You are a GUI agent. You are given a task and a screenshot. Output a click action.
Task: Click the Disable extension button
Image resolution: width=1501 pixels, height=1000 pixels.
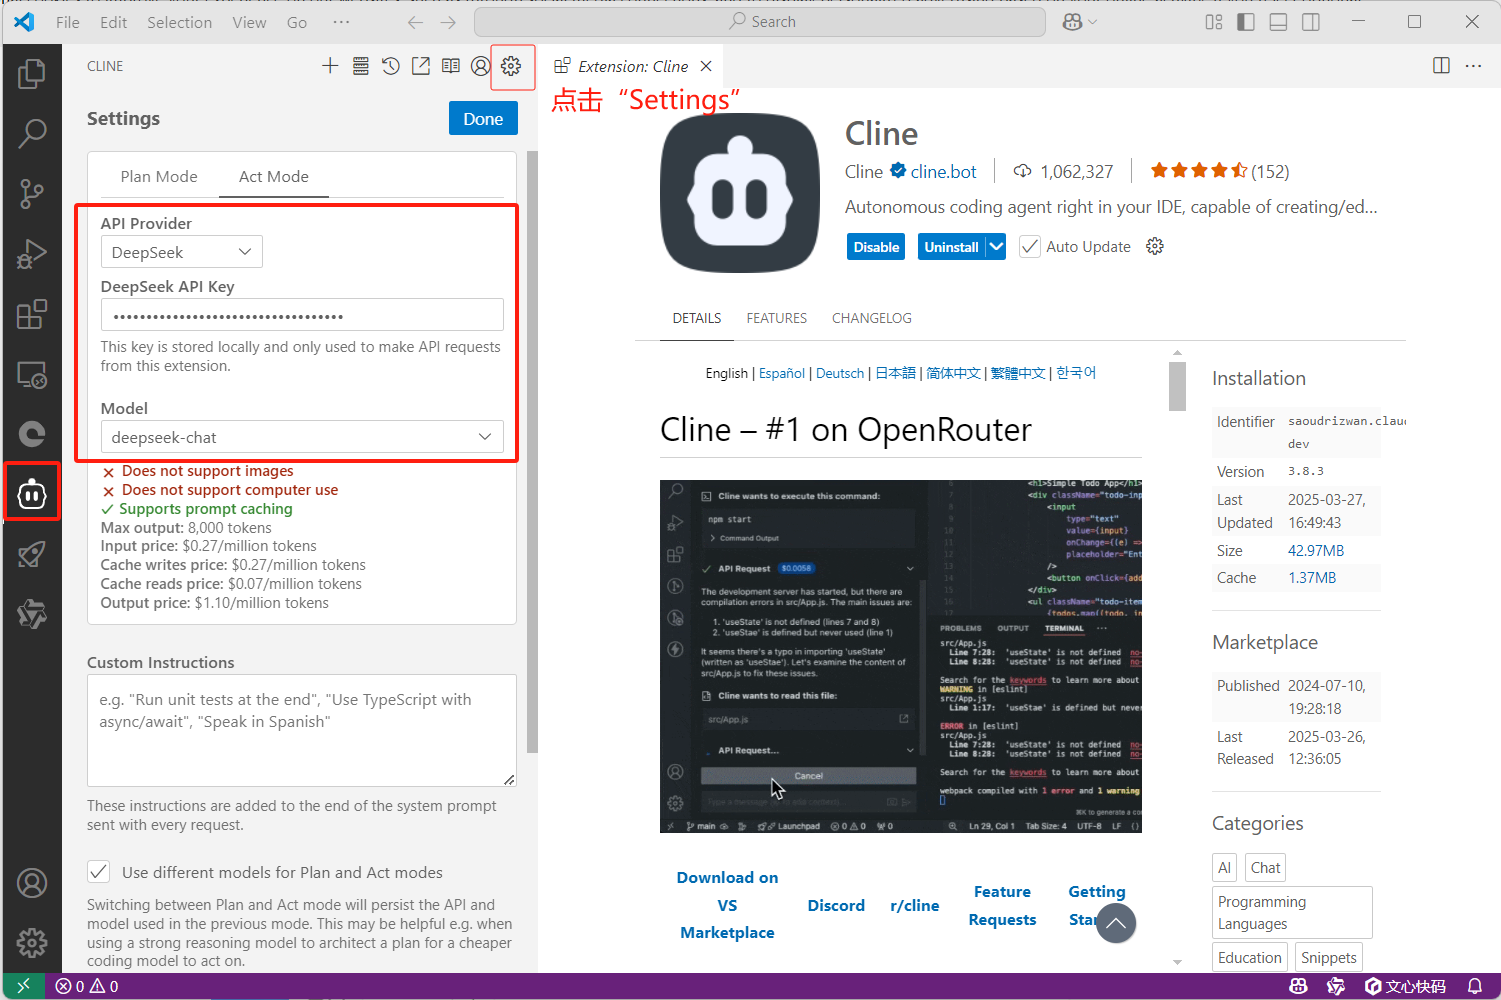876,247
